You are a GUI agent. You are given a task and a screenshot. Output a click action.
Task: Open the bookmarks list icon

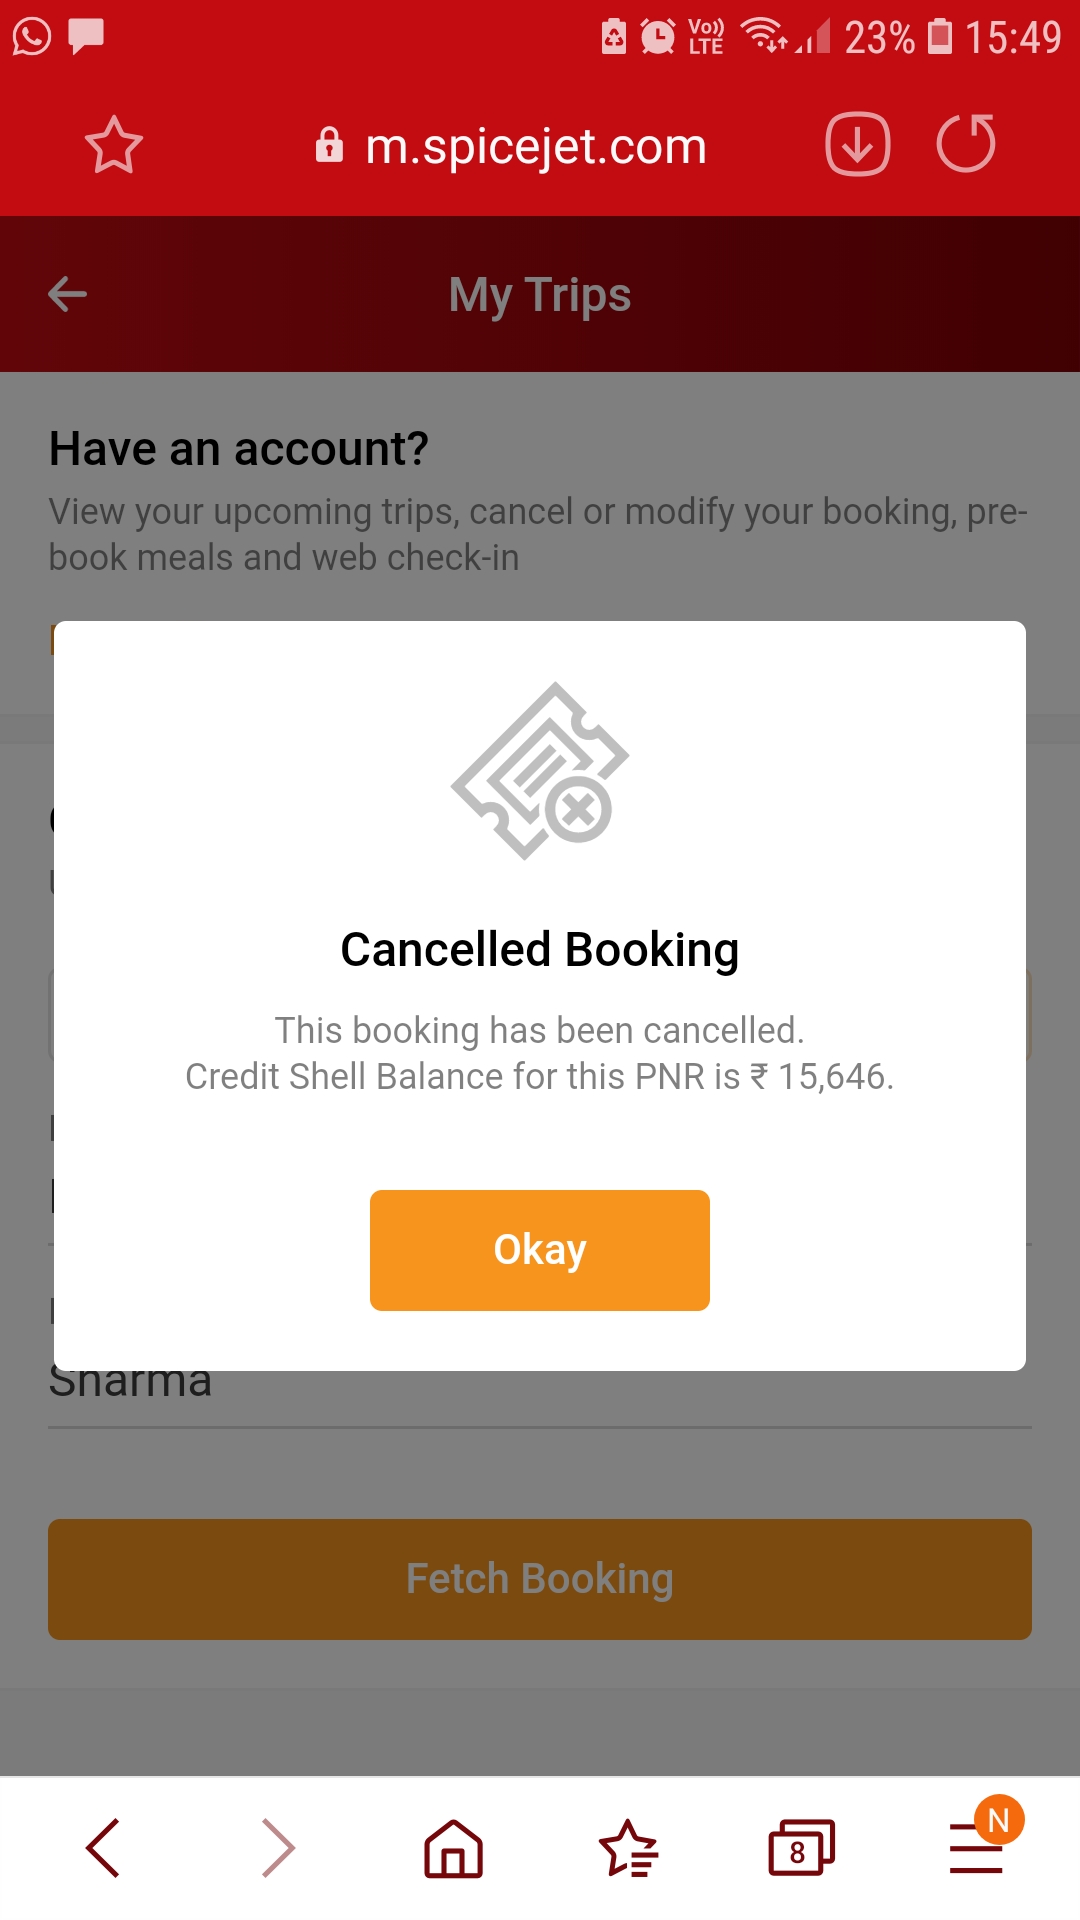pos(628,1848)
